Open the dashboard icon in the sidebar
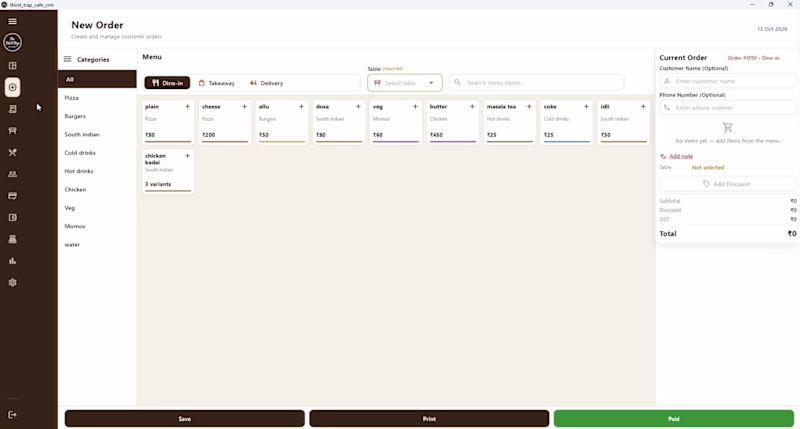The height and width of the screenshot is (429, 800). tap(12, 66)
